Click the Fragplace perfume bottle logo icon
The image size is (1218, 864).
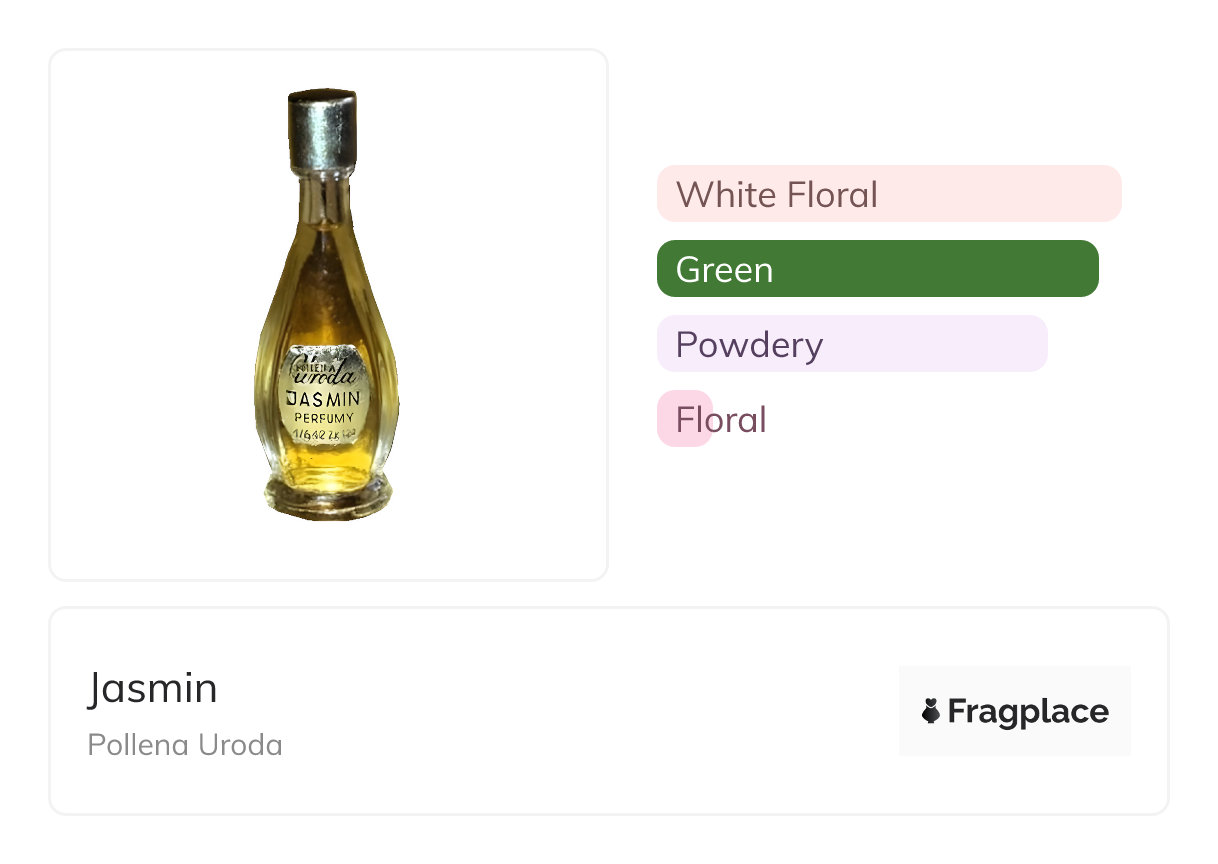(x=931, y=711)
